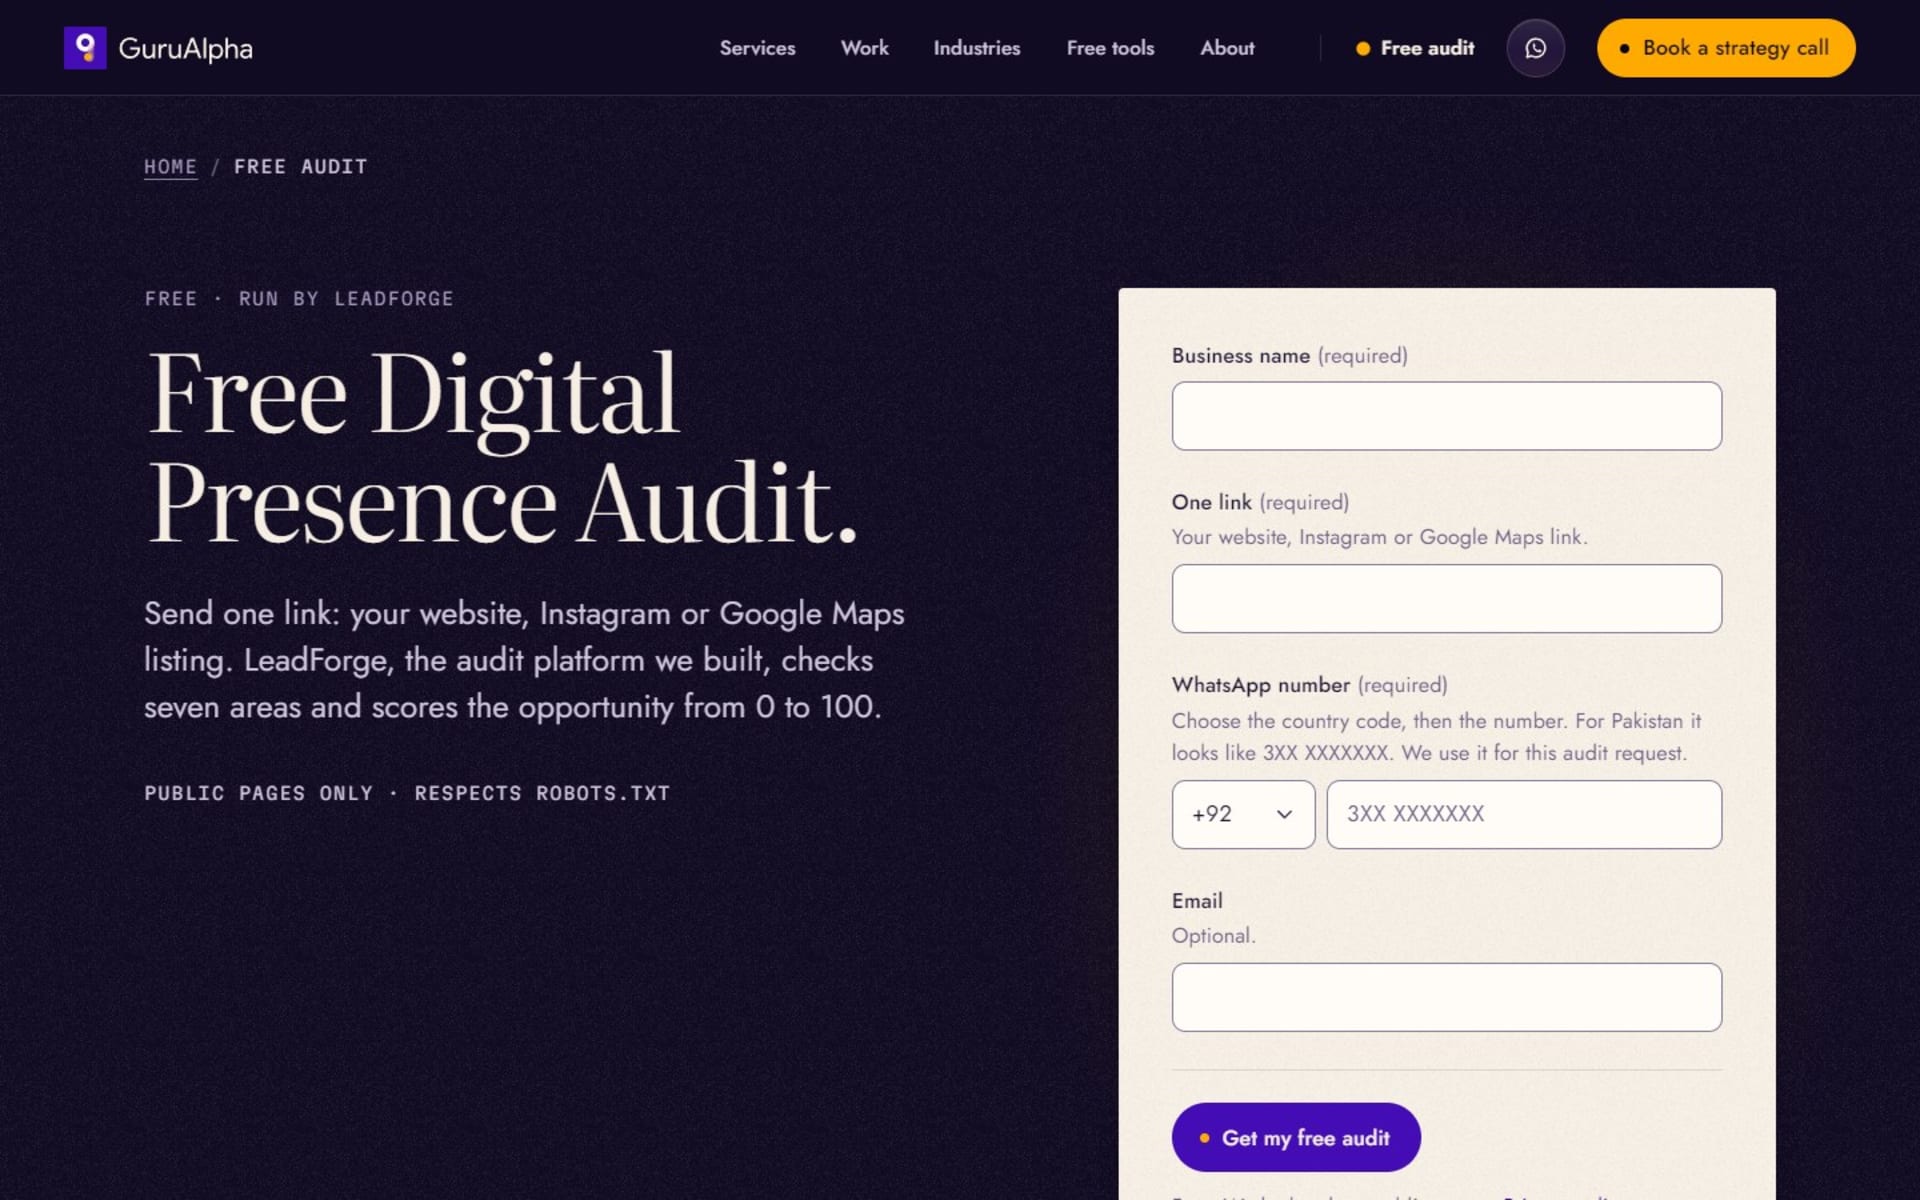Focus the Business name input field

[1446, 416]
